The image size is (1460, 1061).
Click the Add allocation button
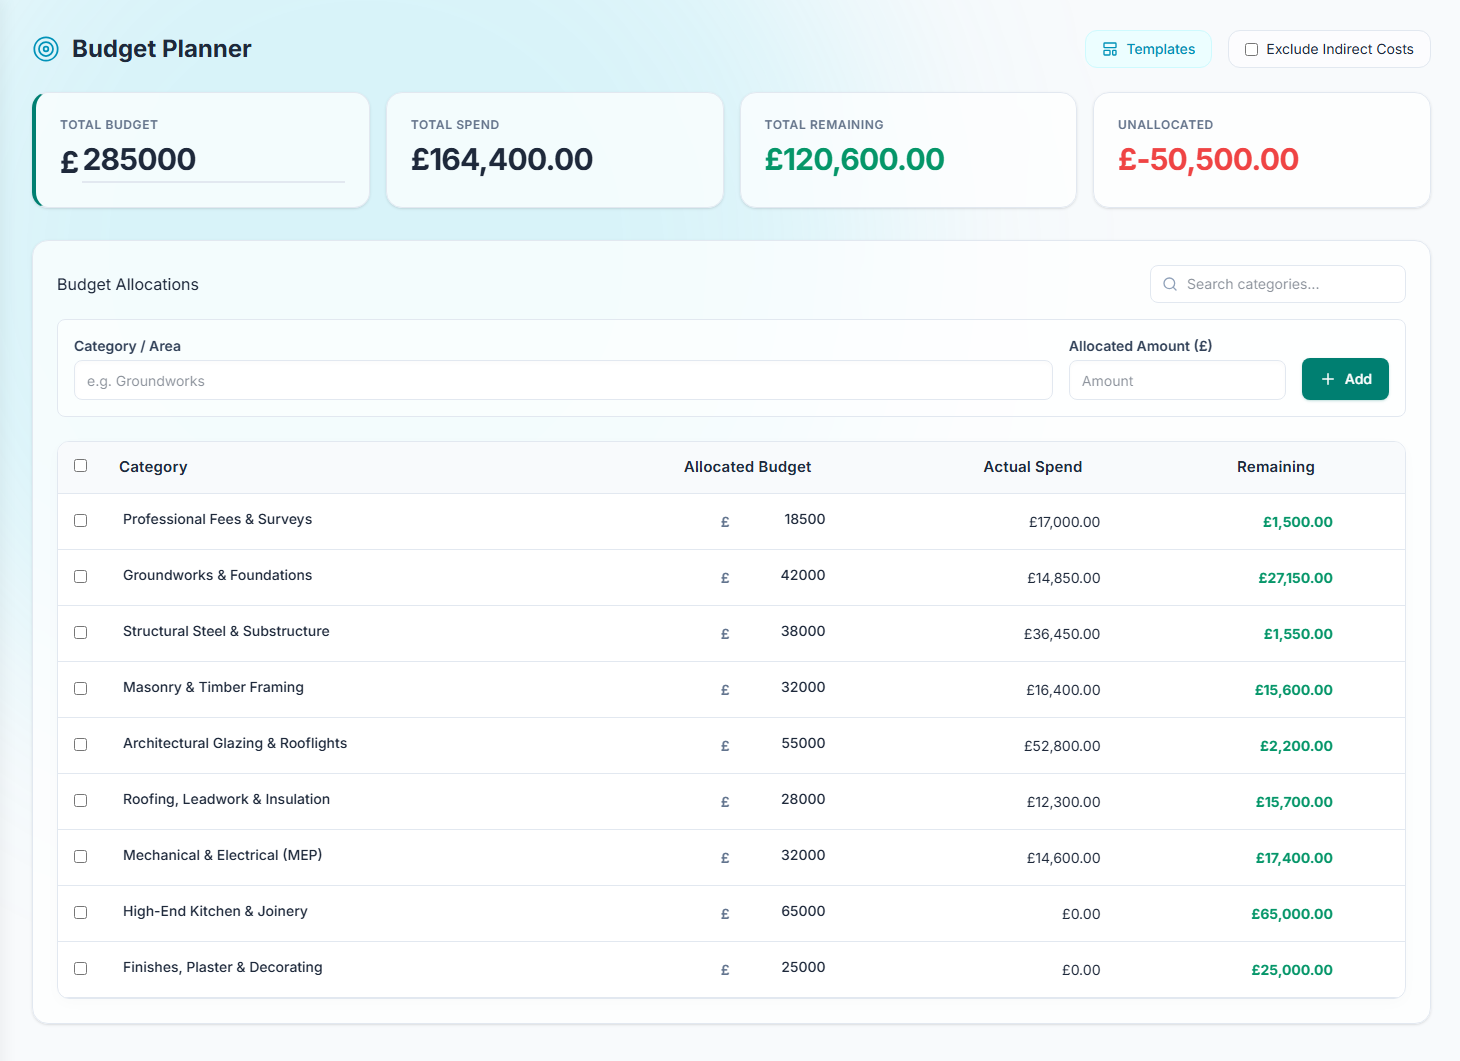1345,379
